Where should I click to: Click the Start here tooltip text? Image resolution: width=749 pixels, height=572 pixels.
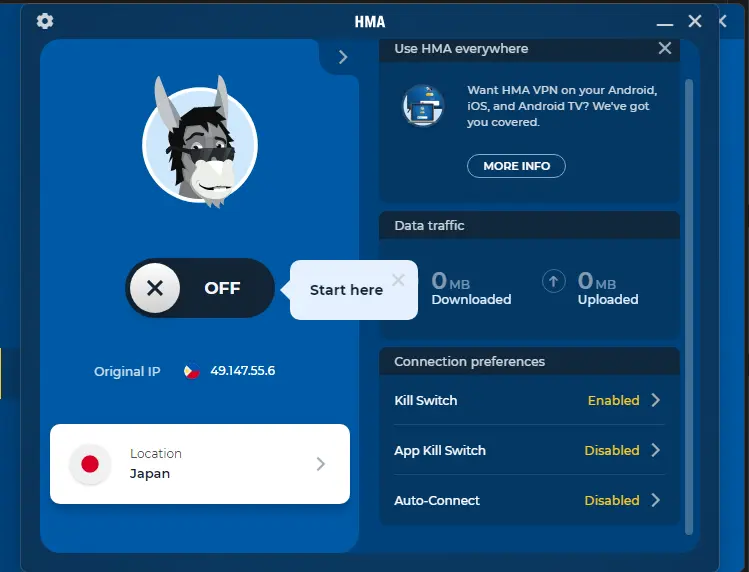tap(346, 290)
